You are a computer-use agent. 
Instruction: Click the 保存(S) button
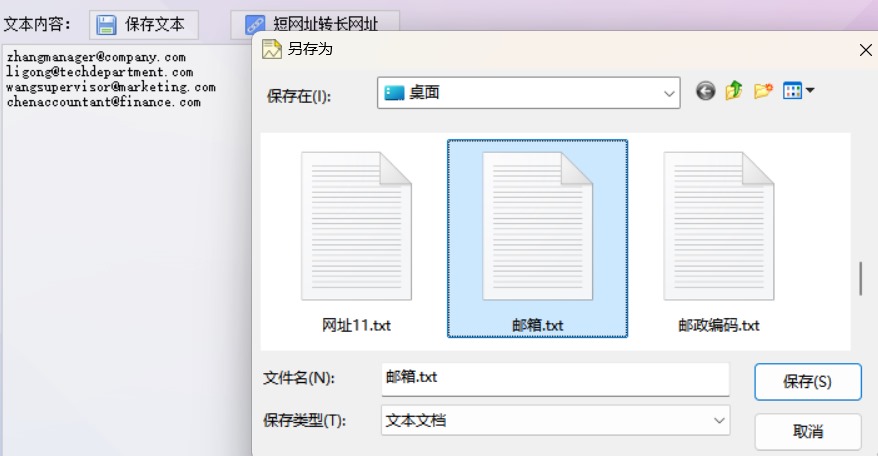807,381
